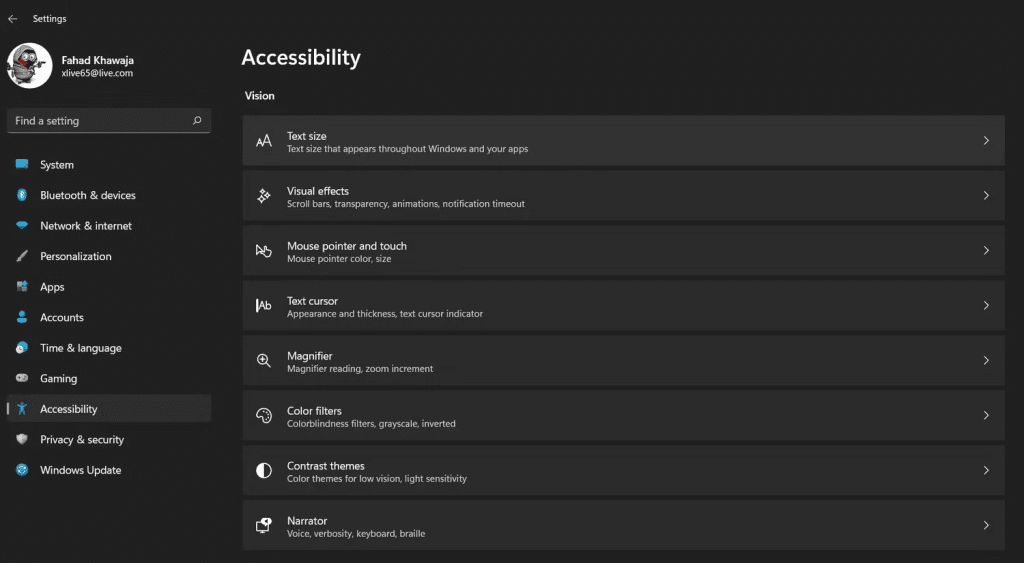Click the Visual effects sparkle icon
1024x563 pixels.
tap(264, 196)
